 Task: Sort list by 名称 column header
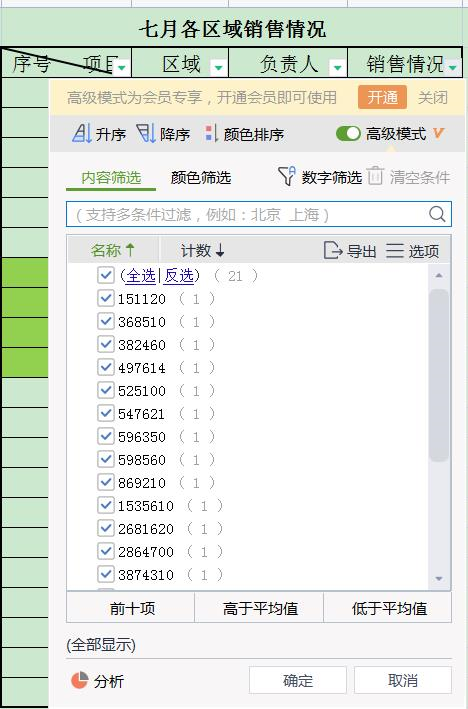click(113, 250)
